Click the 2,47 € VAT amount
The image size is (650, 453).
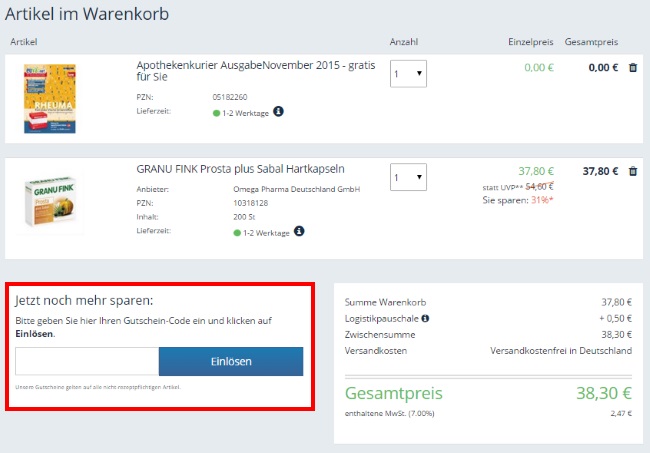(621, 413)
